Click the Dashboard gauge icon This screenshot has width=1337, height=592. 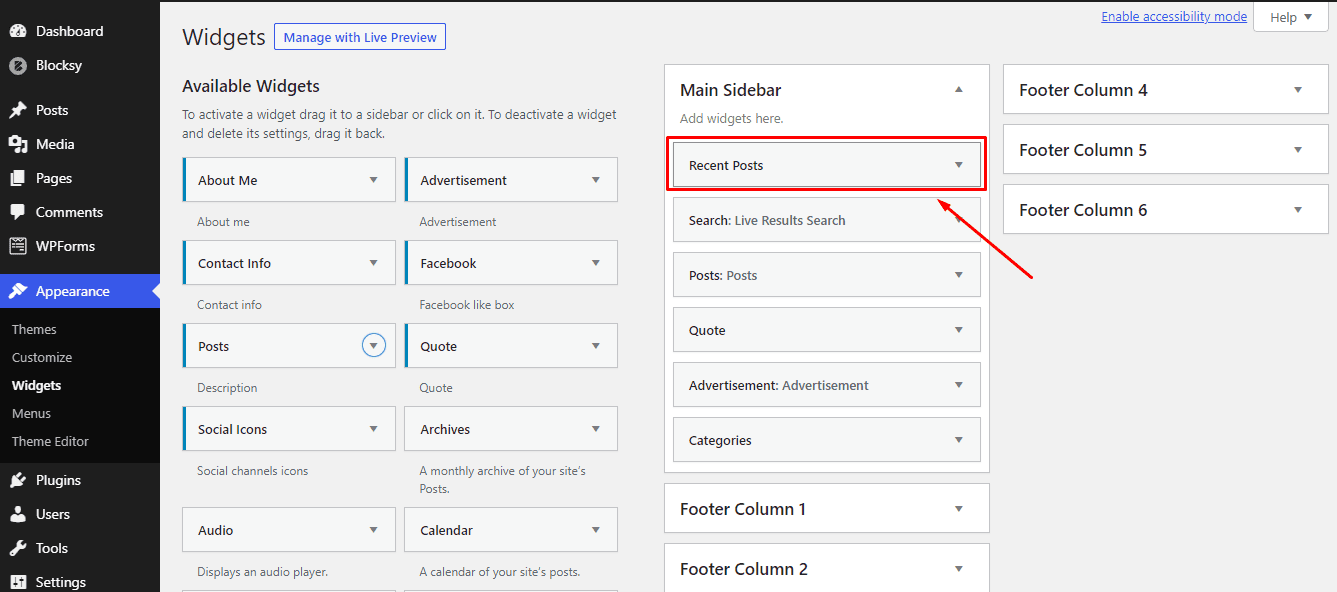click(x=18, y=31)
